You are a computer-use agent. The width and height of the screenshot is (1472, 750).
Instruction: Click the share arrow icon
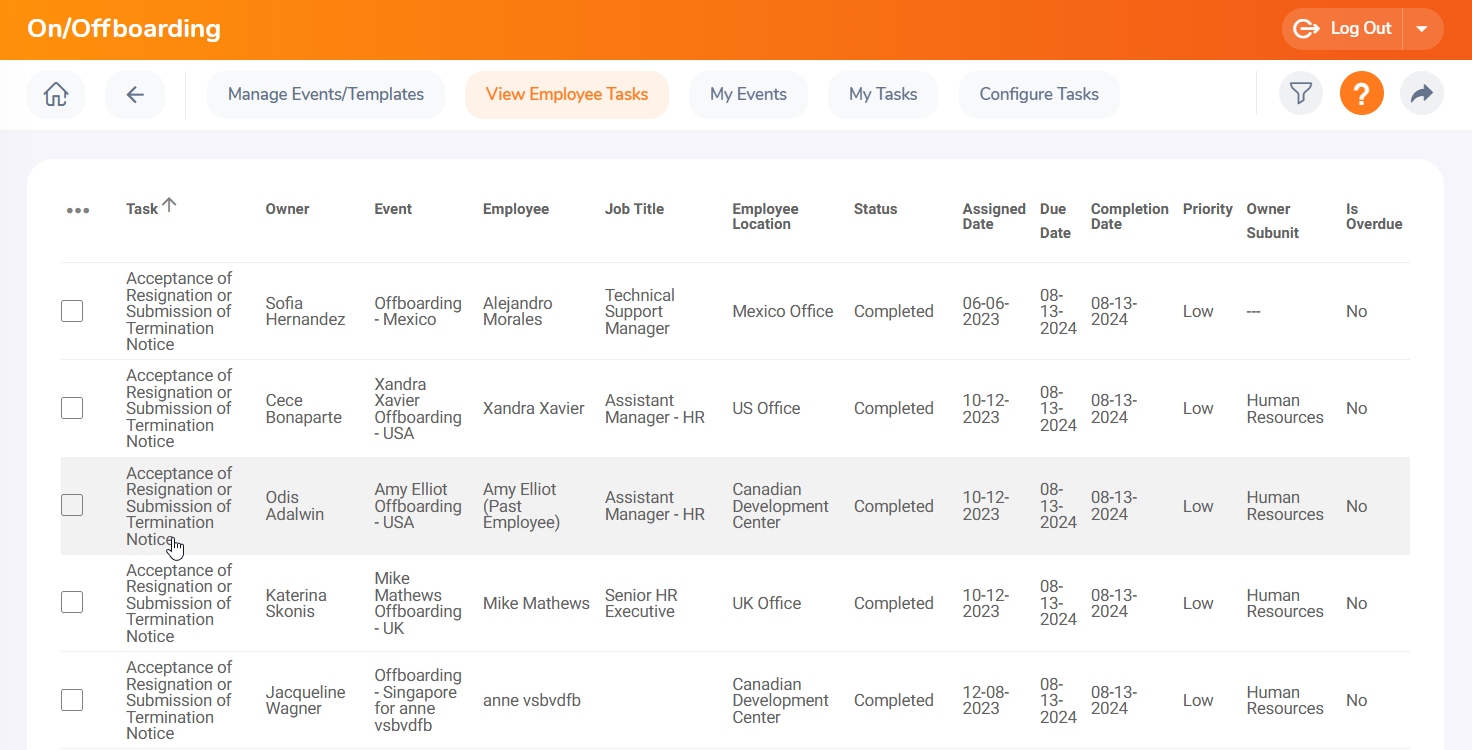[x=1421, y=94]
